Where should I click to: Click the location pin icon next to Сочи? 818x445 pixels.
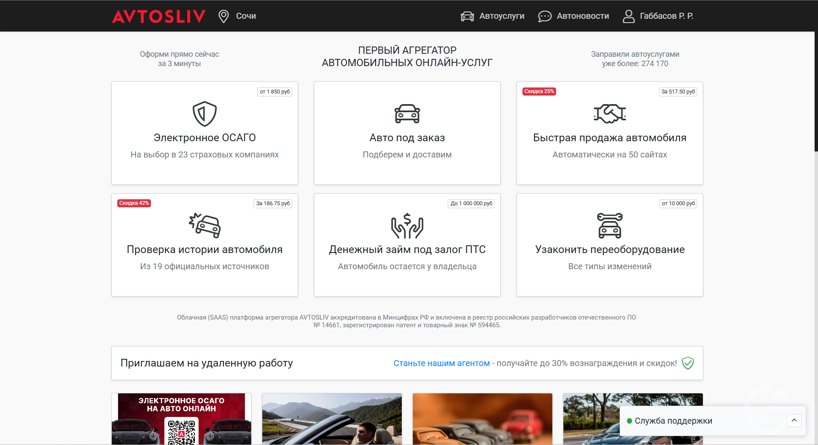(224, 16)
